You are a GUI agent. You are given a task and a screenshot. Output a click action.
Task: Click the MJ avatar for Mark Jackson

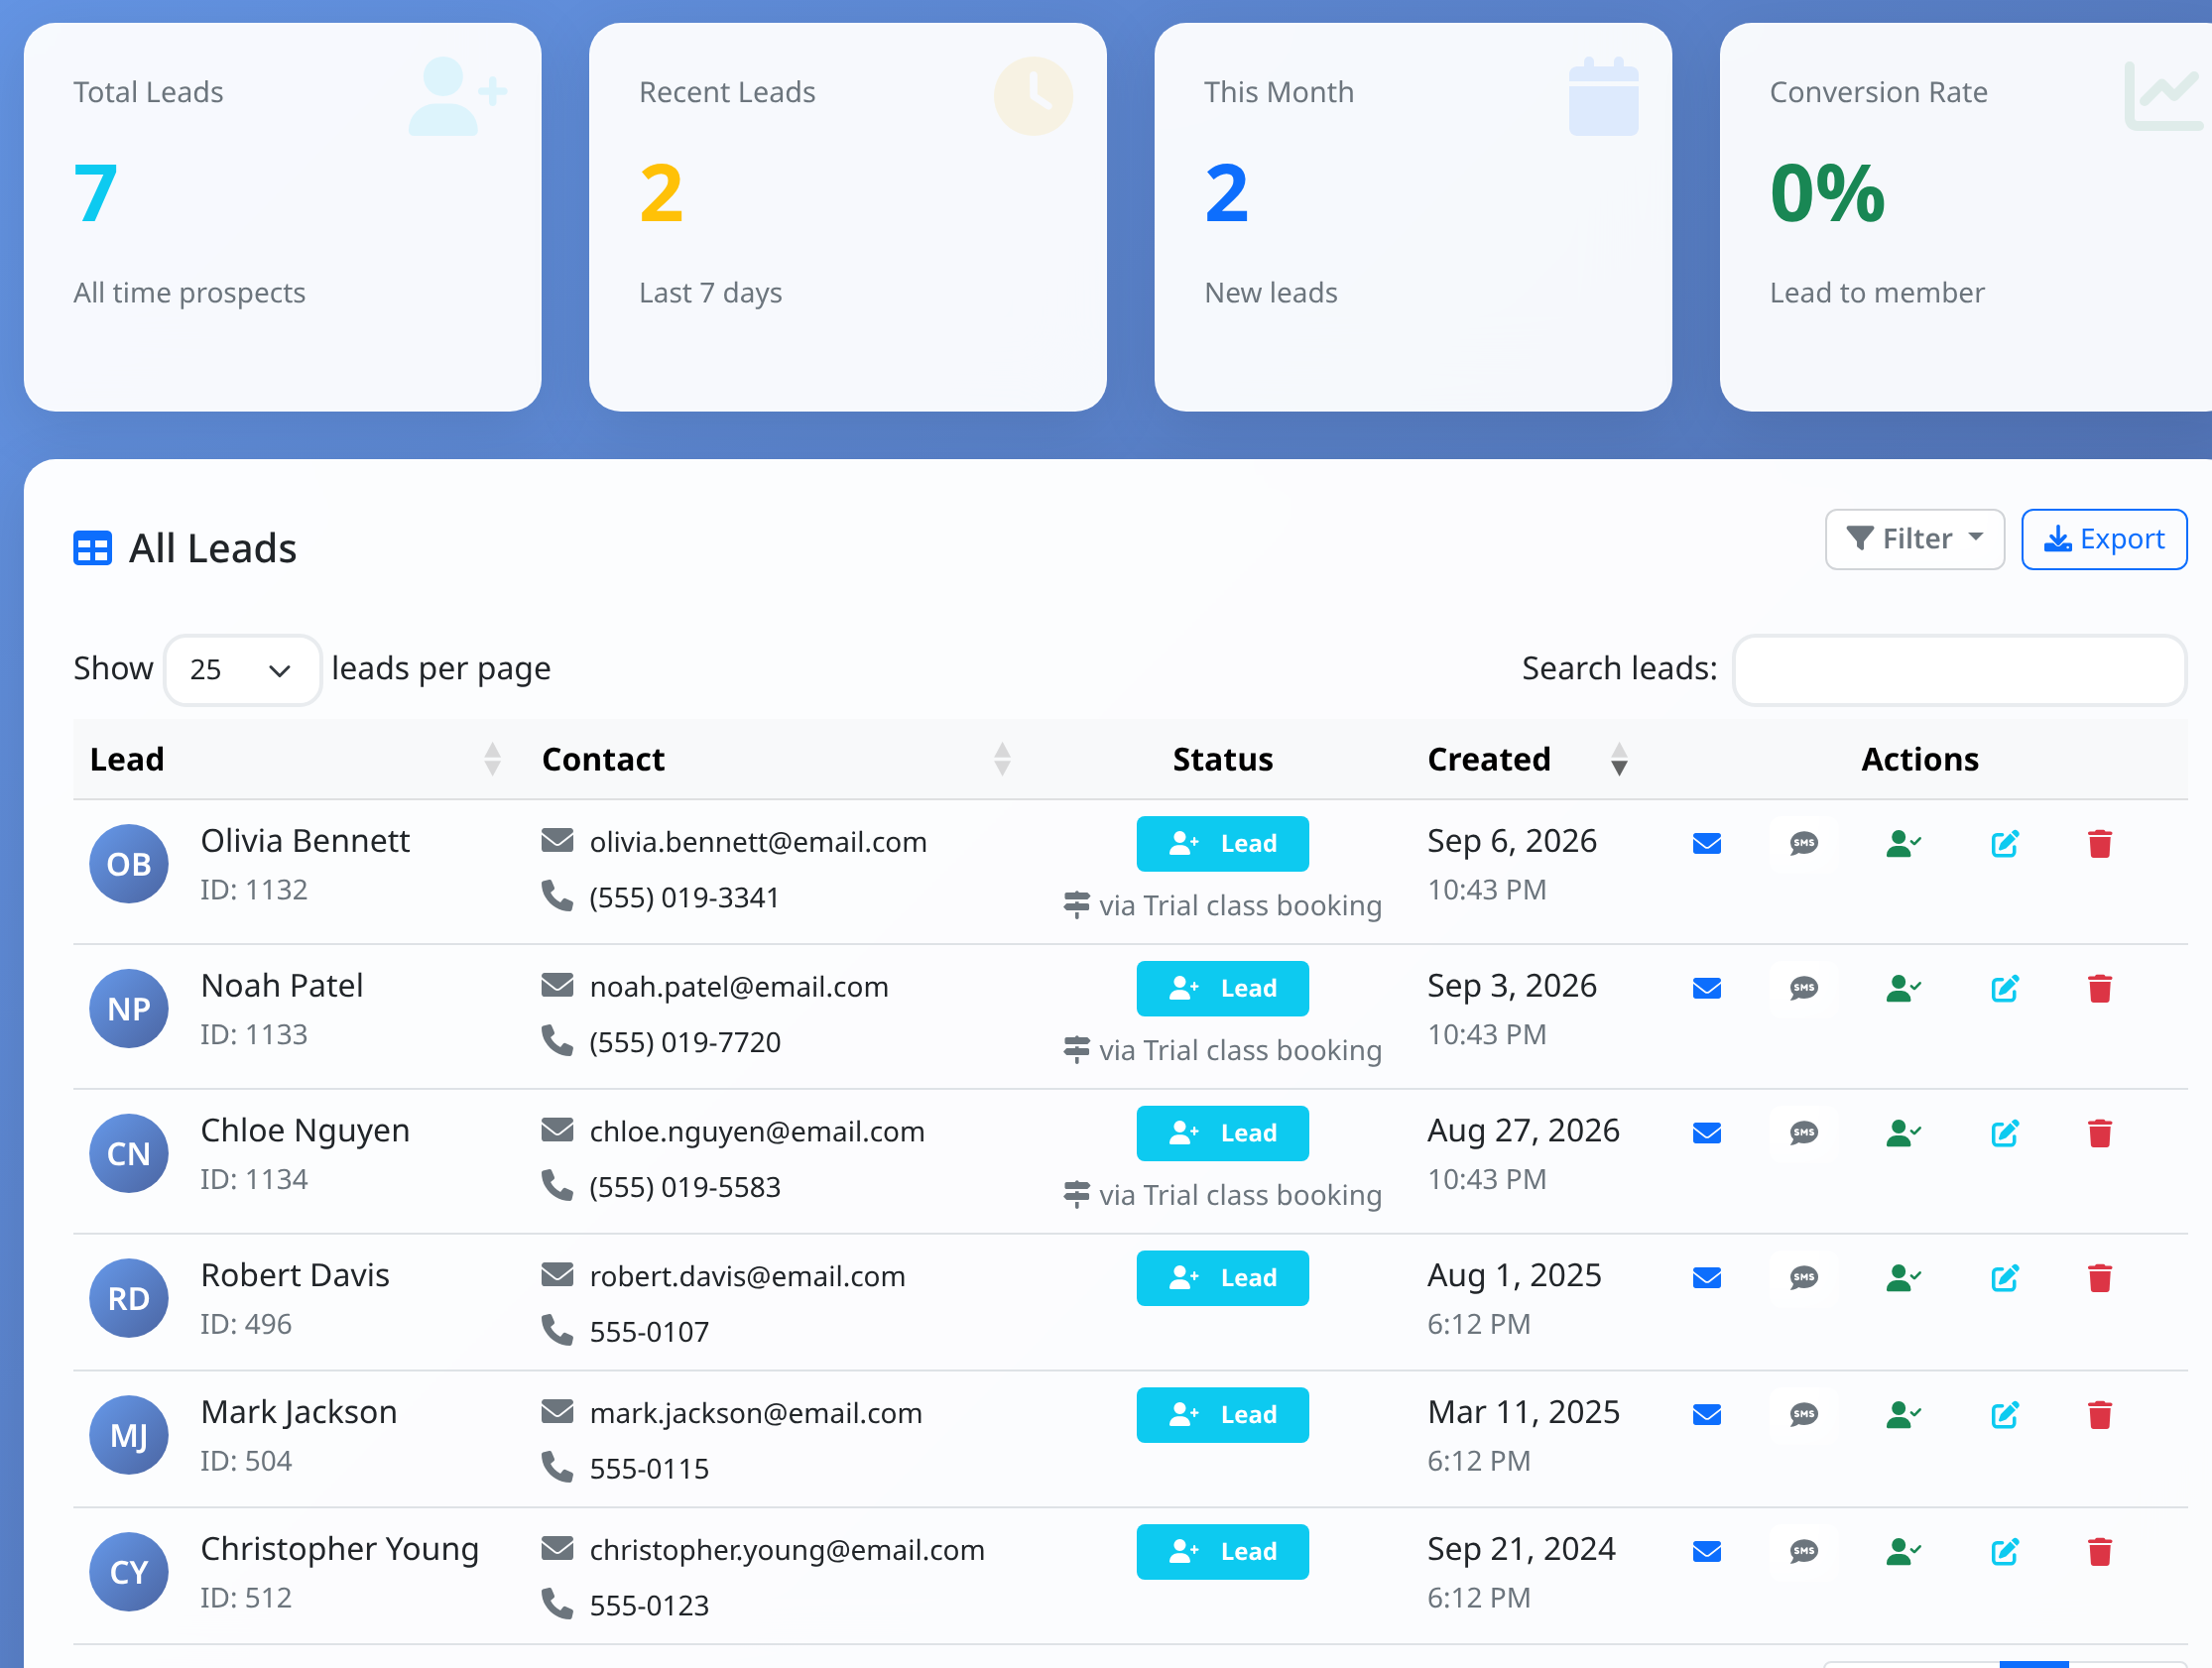click(129, 1436)
